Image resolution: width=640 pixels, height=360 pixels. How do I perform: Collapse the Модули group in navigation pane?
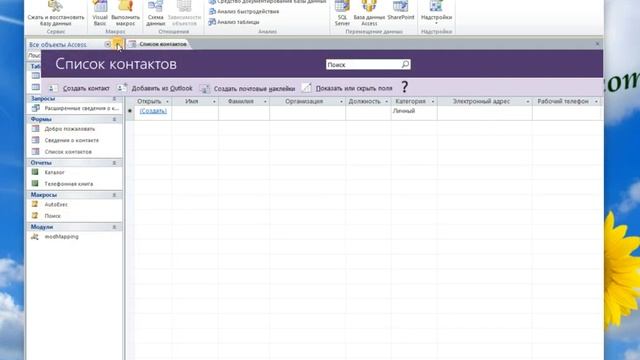115,227
